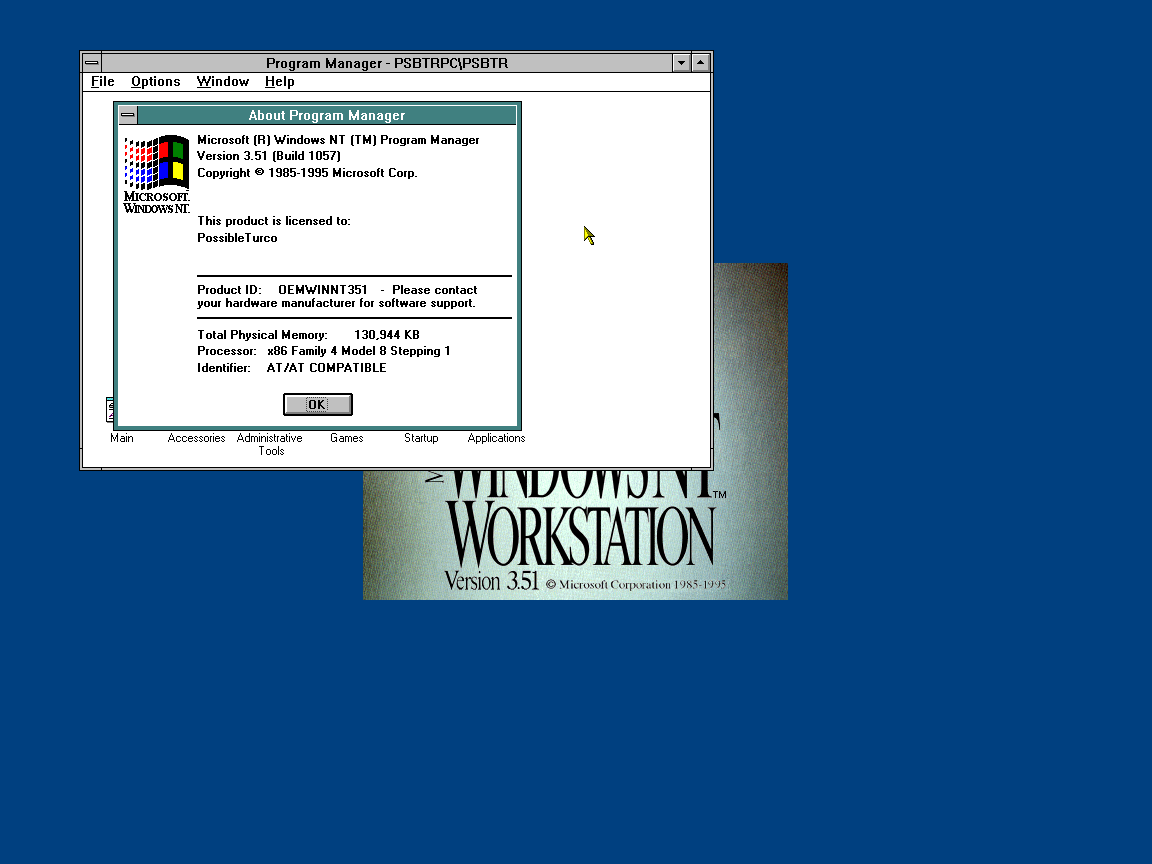This screenshot has width=1152, height=864.
Task: Open the Help menu
Action: [279, 81]
